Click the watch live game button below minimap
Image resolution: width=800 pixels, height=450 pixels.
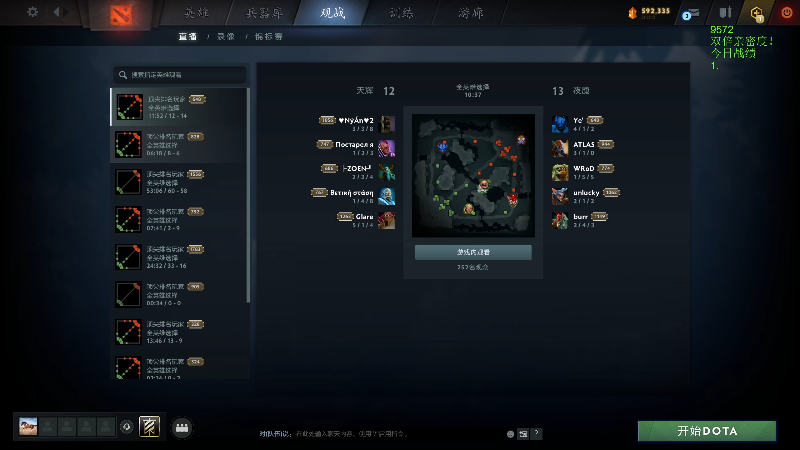coord(473,252)
